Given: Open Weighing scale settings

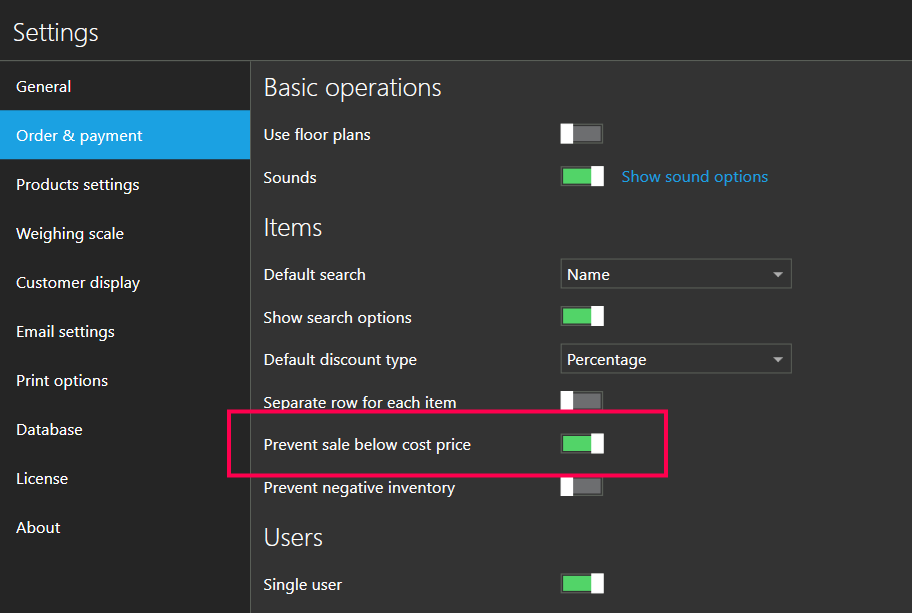Looking at the screenshot, I should point(70,234).
